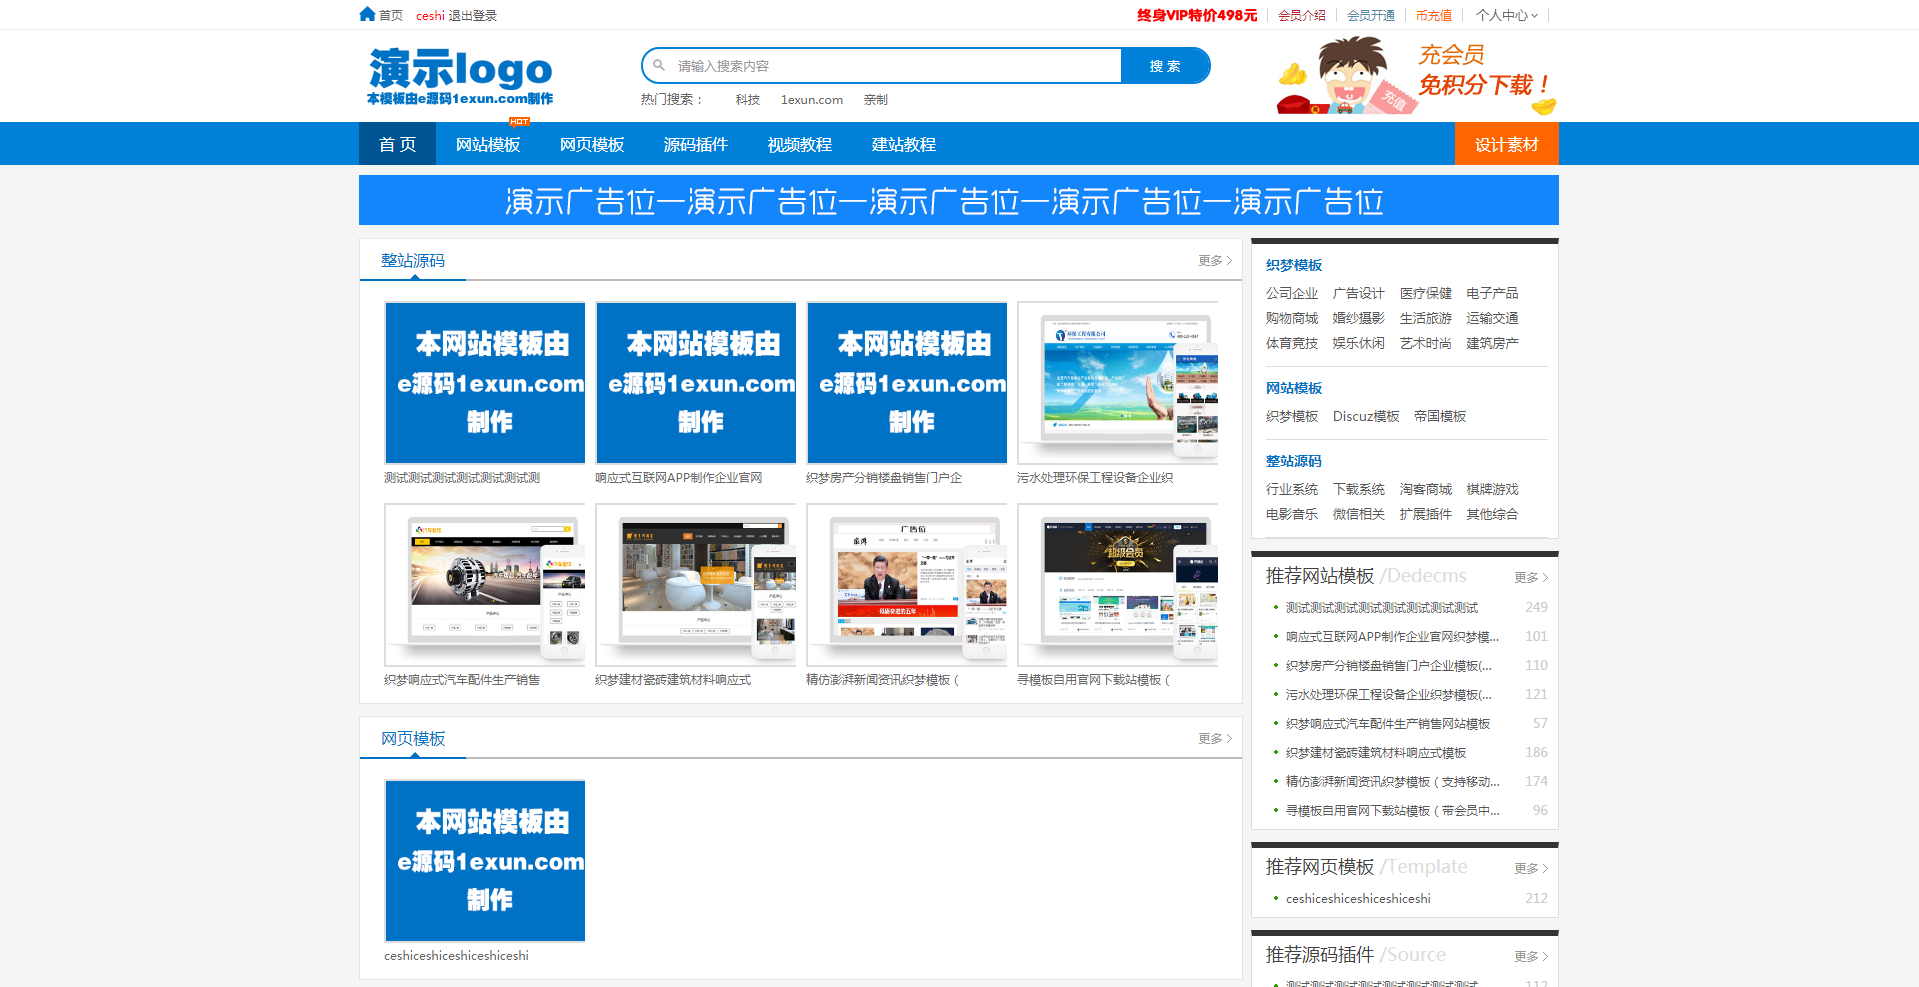Screen dimensions: 1919x987
Task: Click the 演示广告位 blue ad banner
Action: [958, 201]
